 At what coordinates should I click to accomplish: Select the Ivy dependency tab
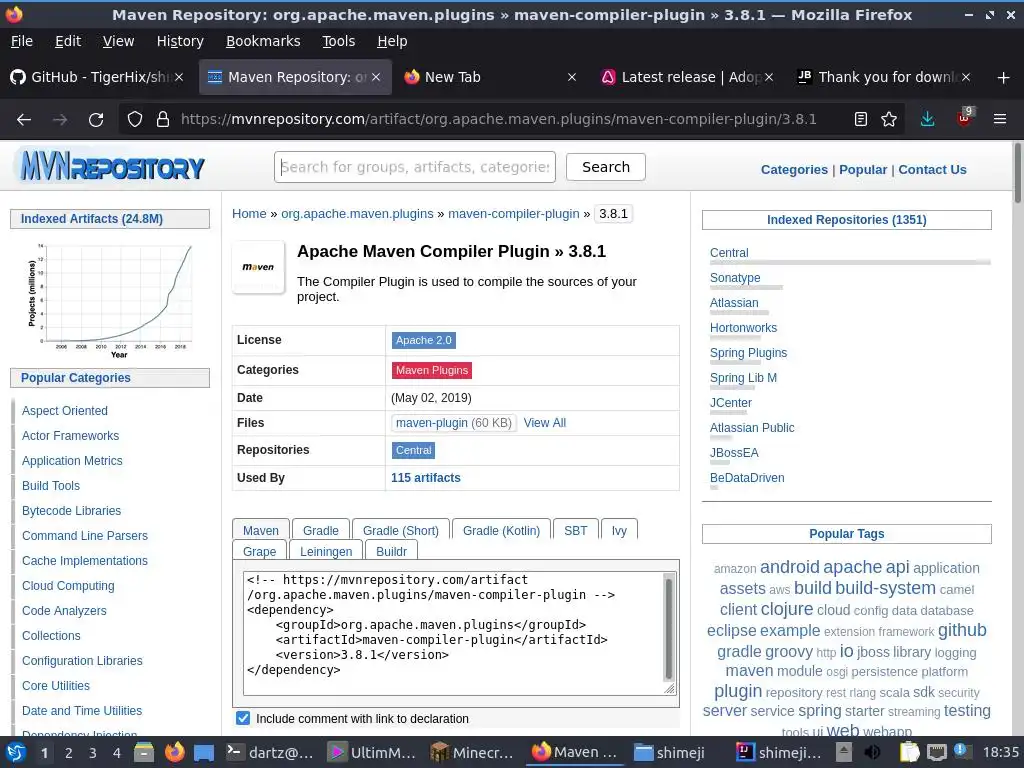[x=619, y=530]
